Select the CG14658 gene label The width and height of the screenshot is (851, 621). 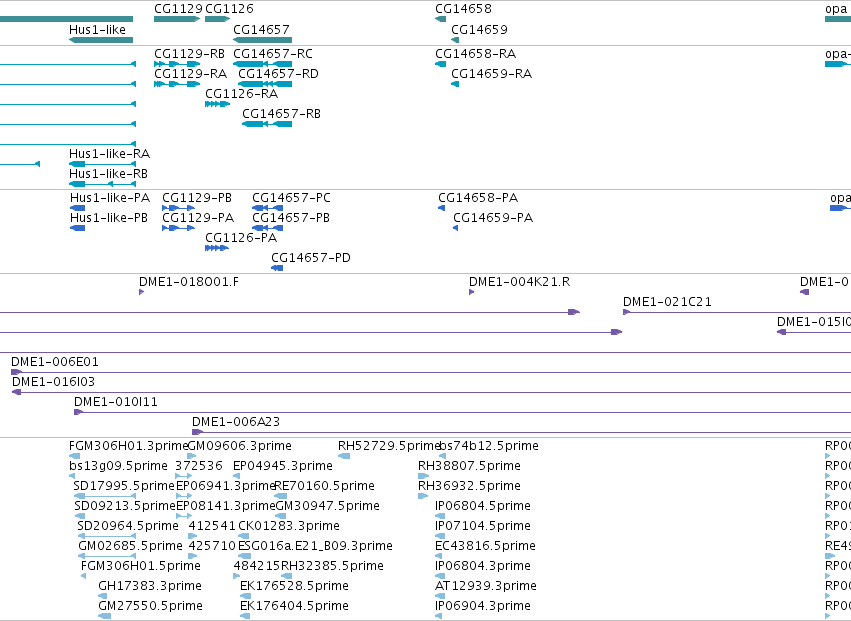pyautogui.click(x=463, y=9)
